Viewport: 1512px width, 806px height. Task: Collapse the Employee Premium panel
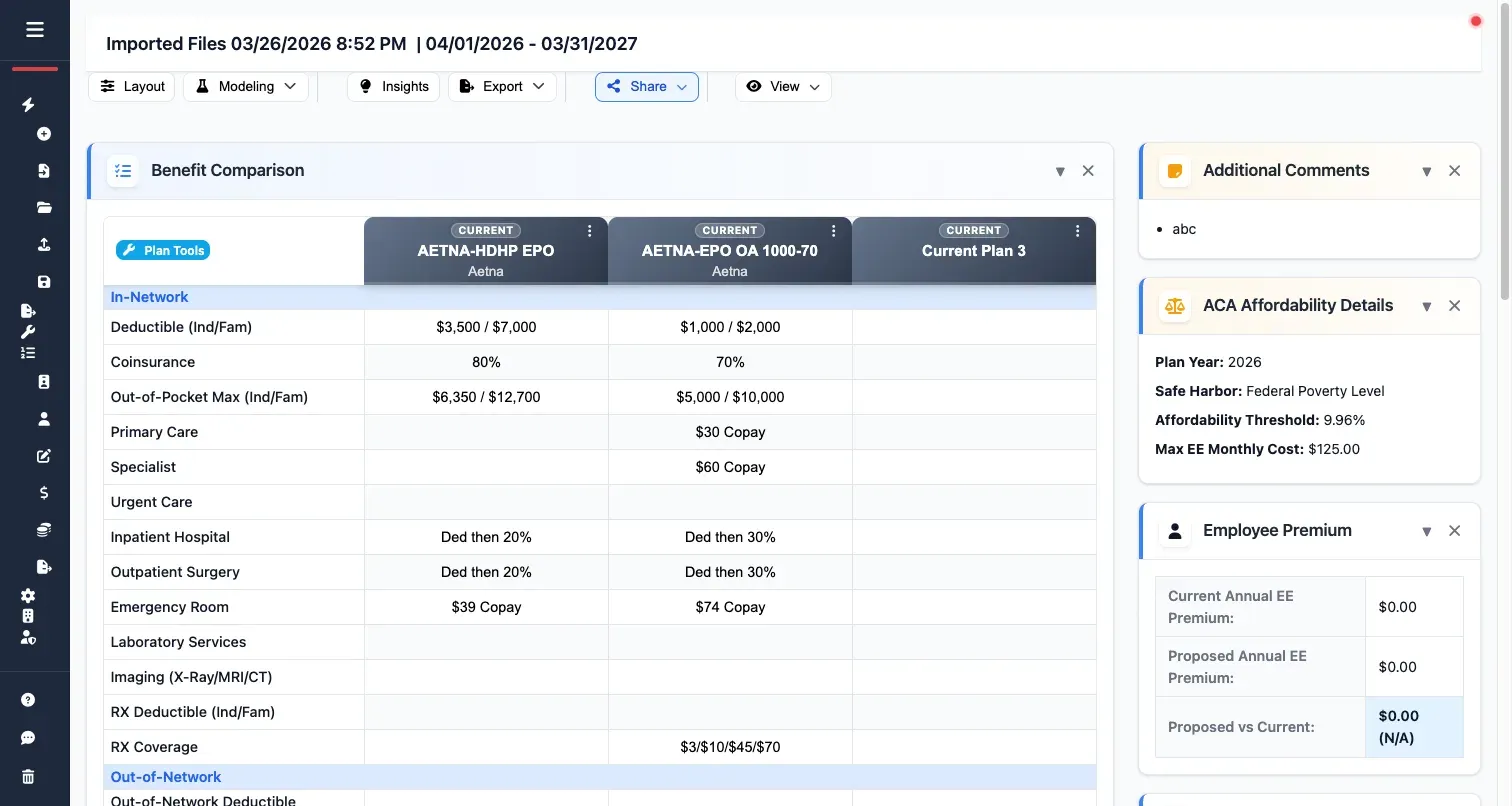1427,531
